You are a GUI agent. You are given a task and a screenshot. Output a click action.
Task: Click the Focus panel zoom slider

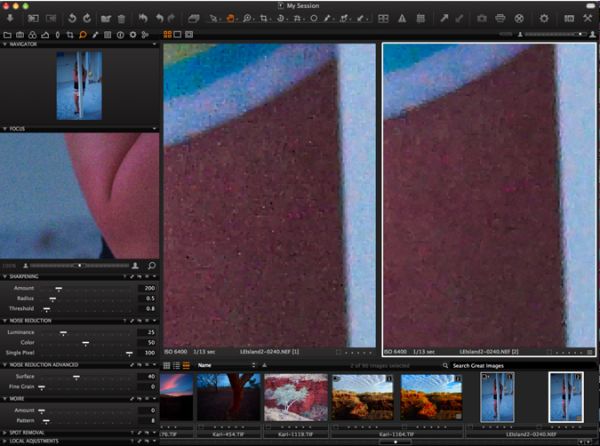[x=80, y=265]
